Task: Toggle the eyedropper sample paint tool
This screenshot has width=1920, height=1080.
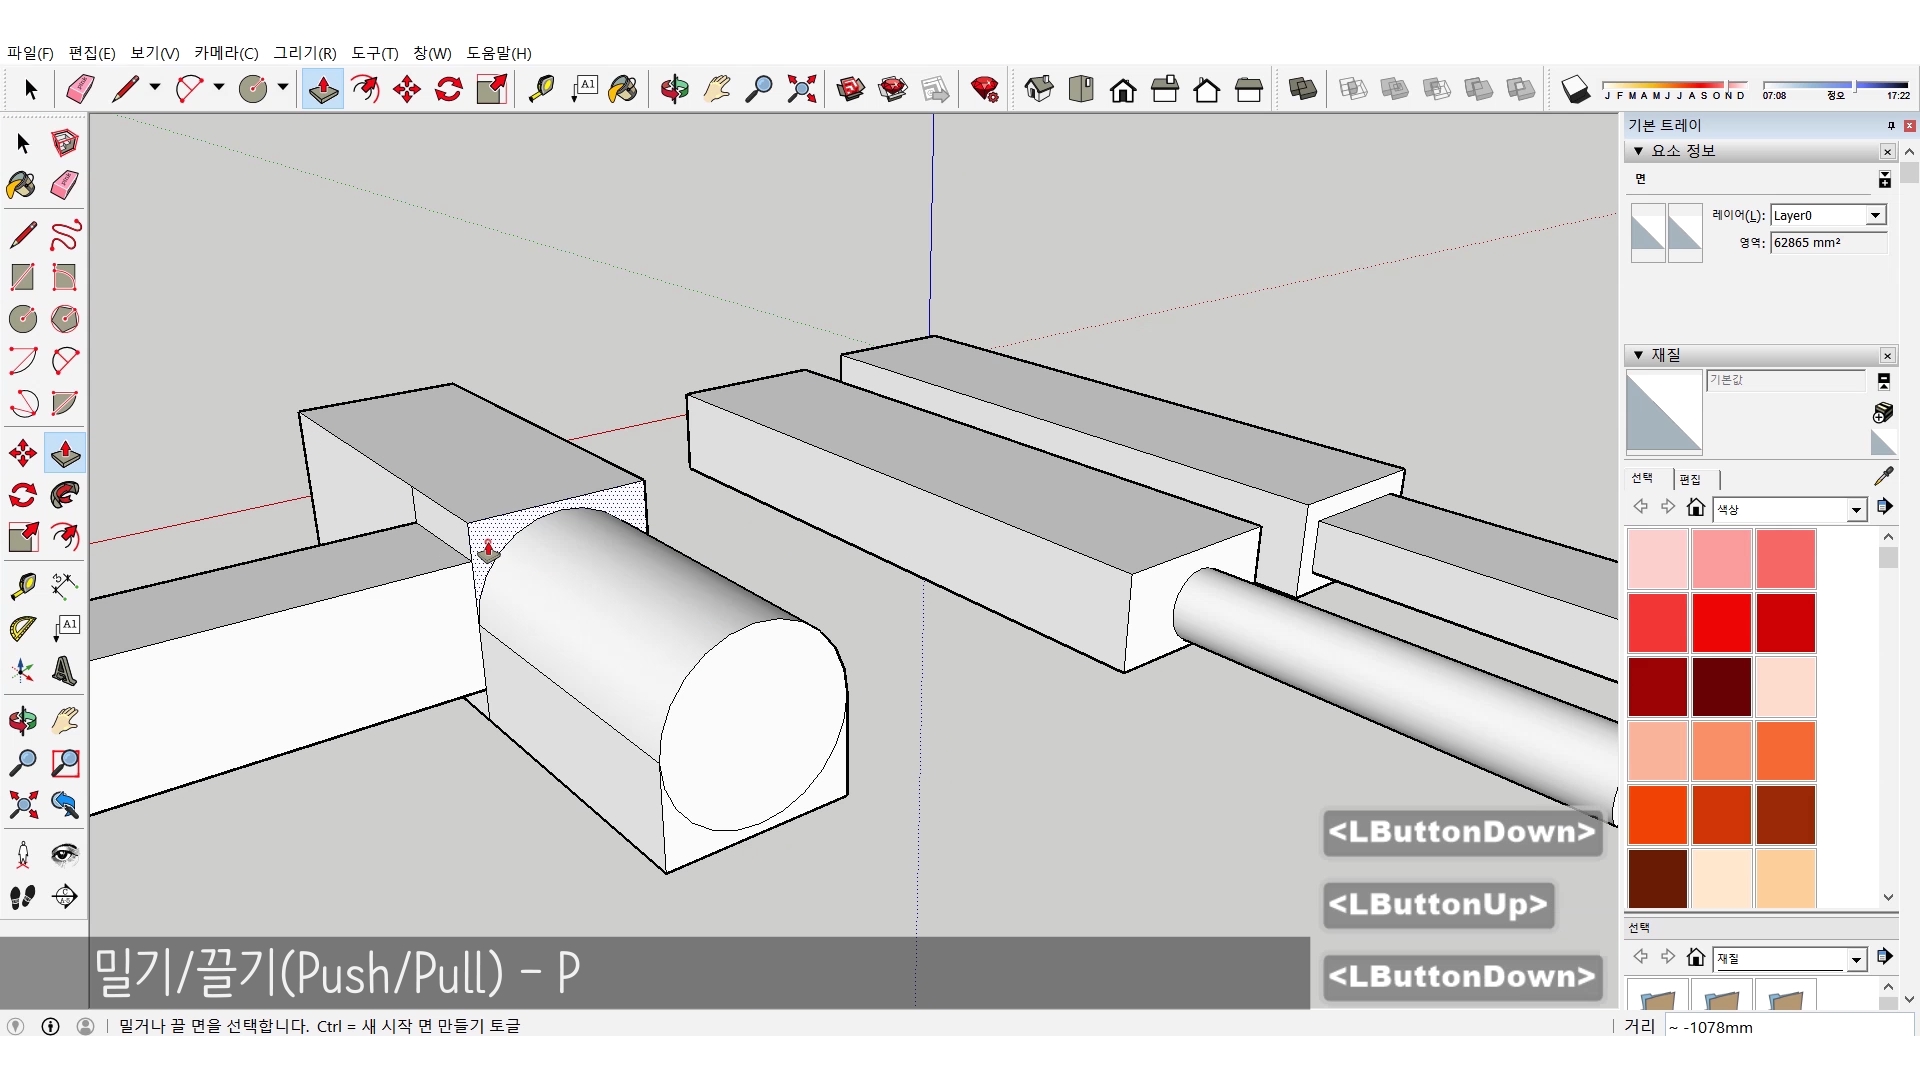Action: pyautogui.click(x=1883, y=477)
